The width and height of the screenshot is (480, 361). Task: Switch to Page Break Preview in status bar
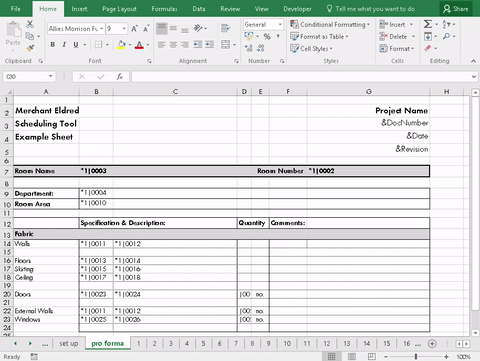[x=372, y=356]
